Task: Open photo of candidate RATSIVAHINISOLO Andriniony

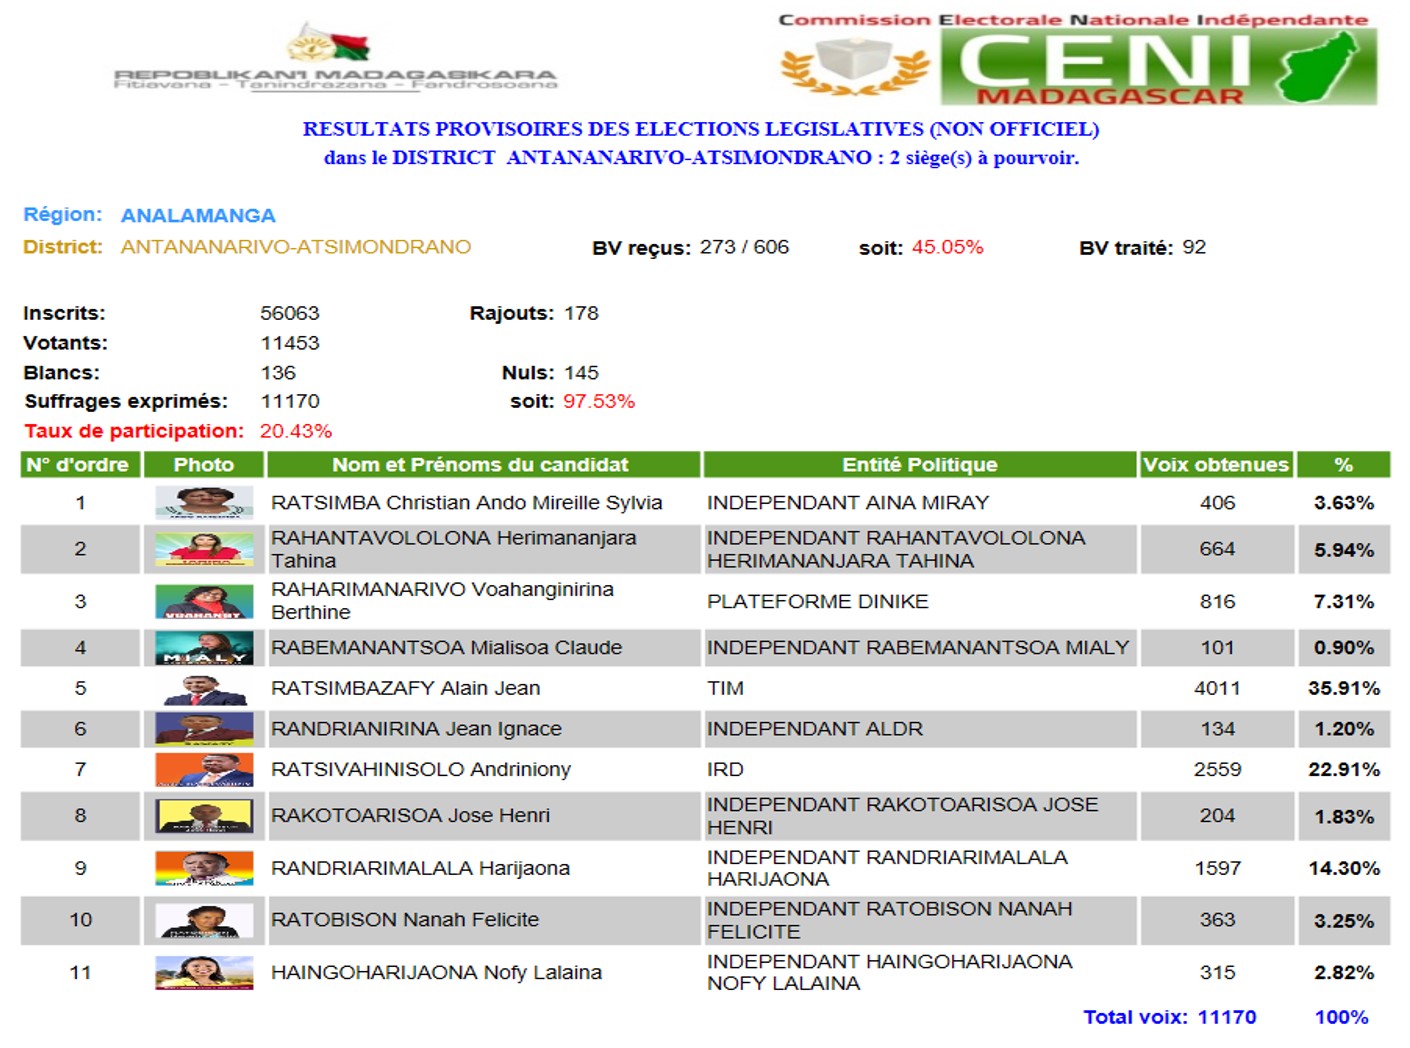Action: pos(204,769)
